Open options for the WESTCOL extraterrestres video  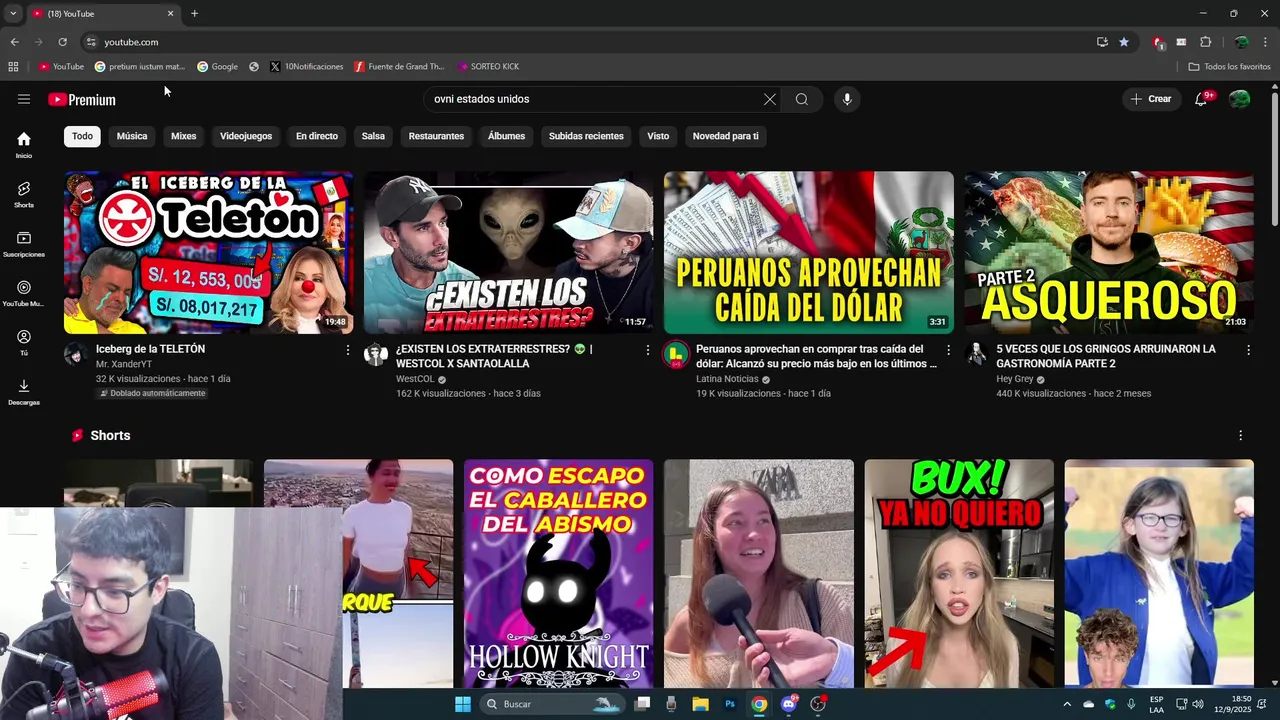coord(648,350)
